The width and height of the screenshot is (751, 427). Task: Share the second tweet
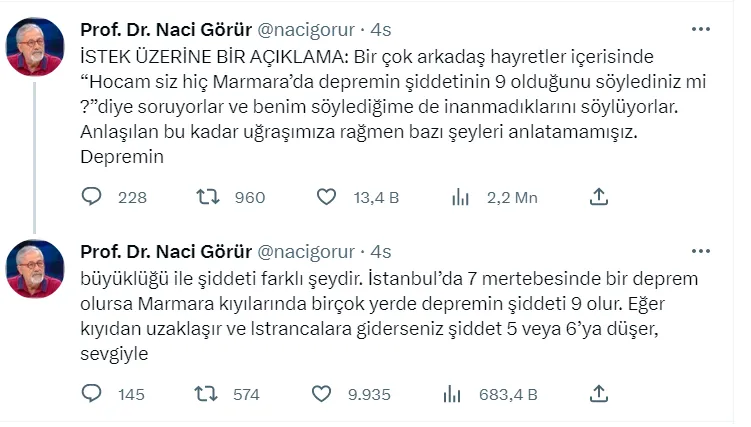(x=599, y=393)
